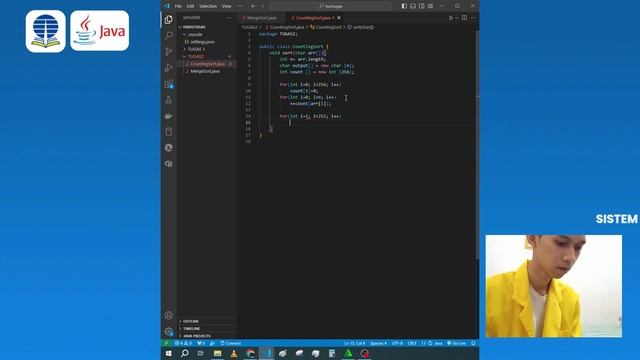Open the Windows Start menu
The width and height of the screenshot is (640, 360).
coord(169,353)
